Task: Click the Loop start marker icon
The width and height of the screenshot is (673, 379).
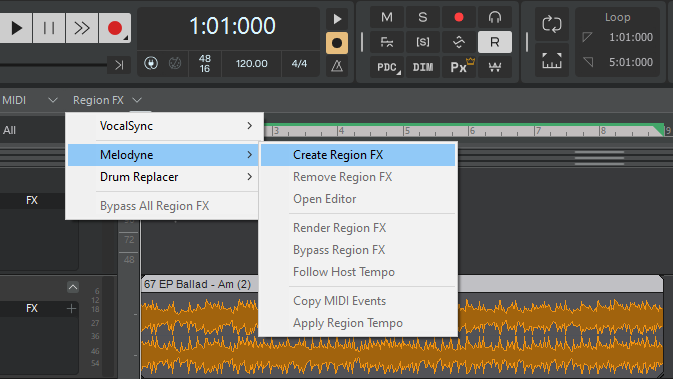Action: [x=588, y=37]
